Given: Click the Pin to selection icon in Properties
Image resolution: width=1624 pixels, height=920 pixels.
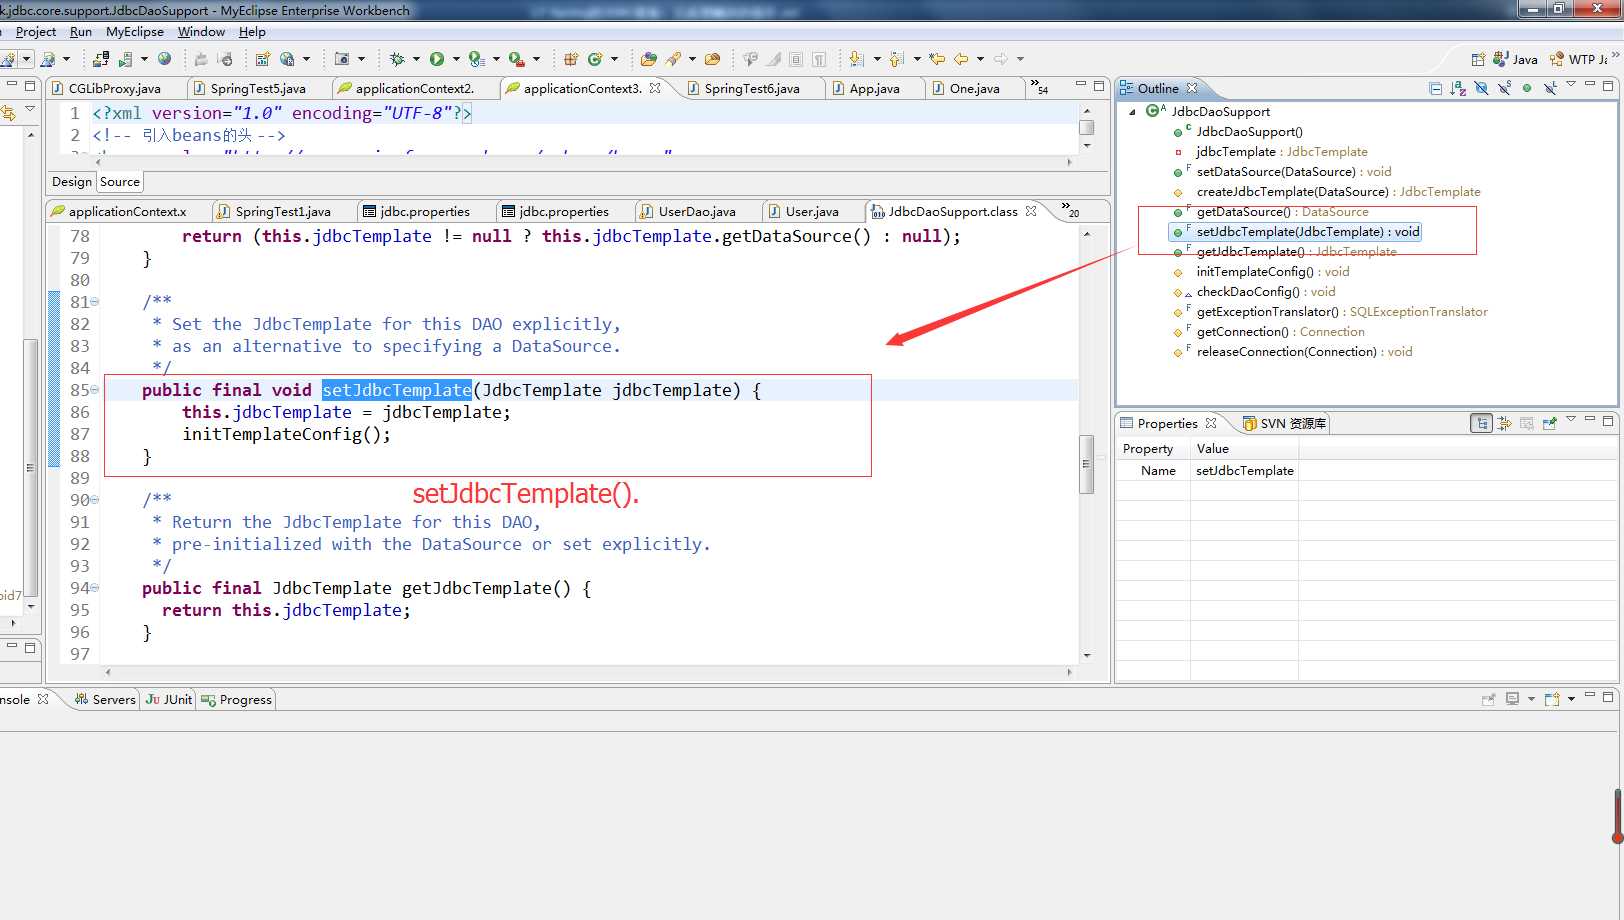Looking at the screenshot, I should click(x=1549, y=423).
